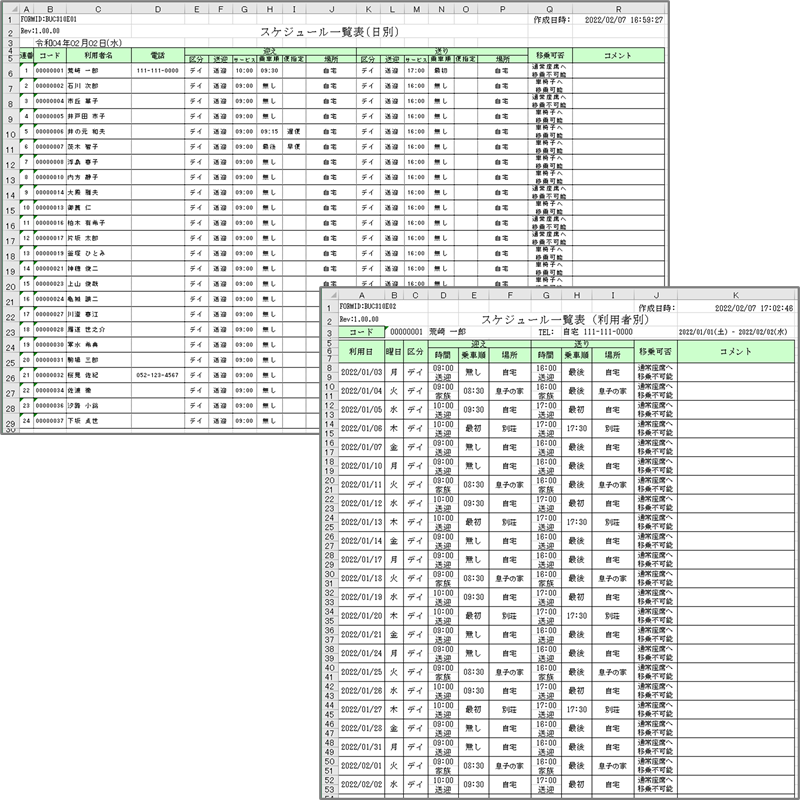Click user cell 00000001 荒崎 一郎 in per-user sheet
The width and height of the screenshot is (800, 800).
click(428, 332)
